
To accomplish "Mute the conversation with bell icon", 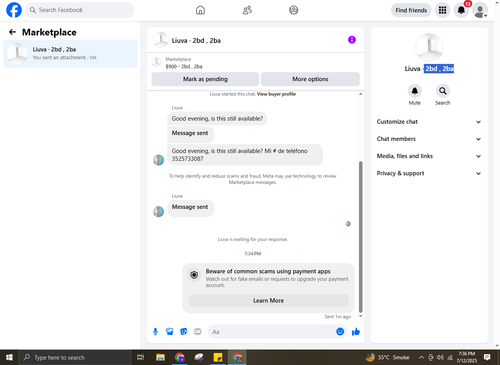I will click(x=415, y=91).
